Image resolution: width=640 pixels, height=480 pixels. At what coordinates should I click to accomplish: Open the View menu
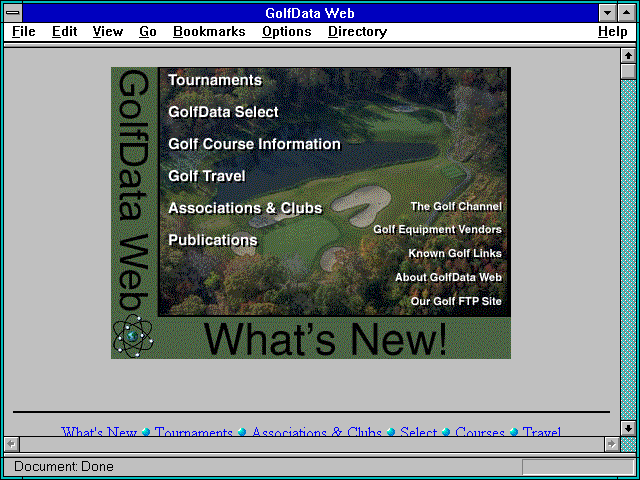point(108,32)
